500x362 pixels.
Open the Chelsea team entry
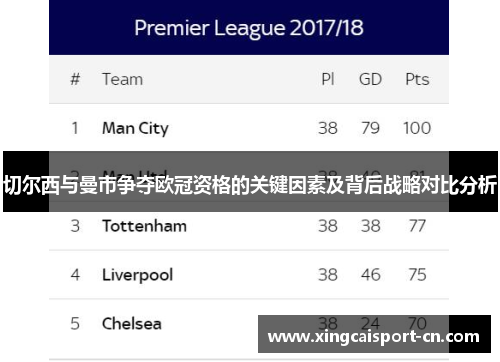[x=132, y=324]
